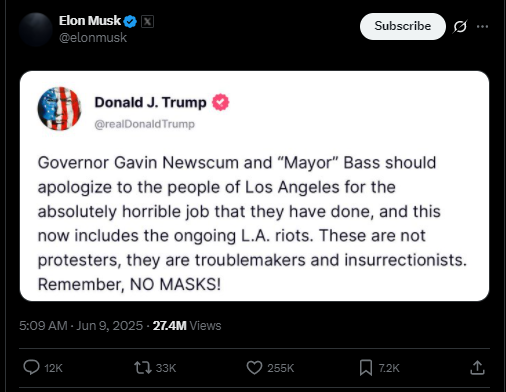Open the three-dot more options menu

[x=482, y=26]
